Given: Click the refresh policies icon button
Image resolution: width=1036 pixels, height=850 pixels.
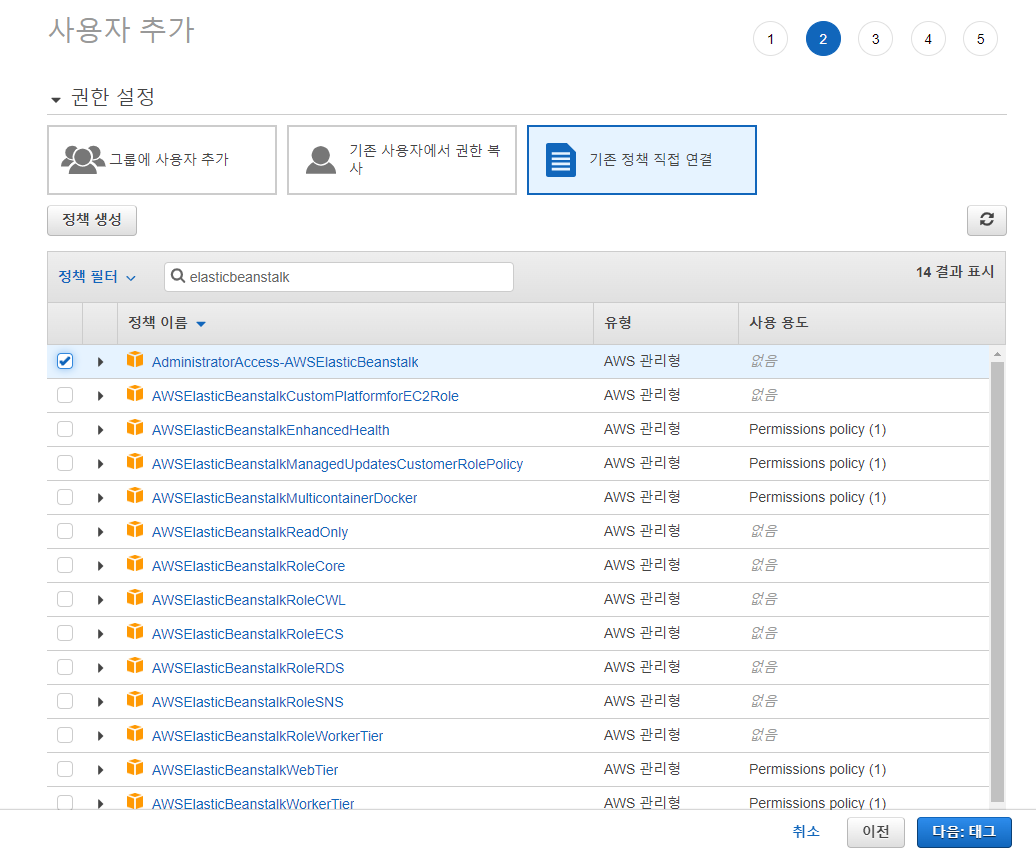Looking at the screenshot, I should click(986, 220).
